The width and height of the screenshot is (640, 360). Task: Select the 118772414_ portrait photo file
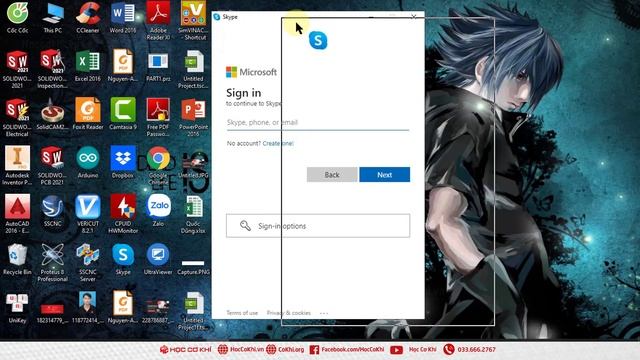pos(88,303)
